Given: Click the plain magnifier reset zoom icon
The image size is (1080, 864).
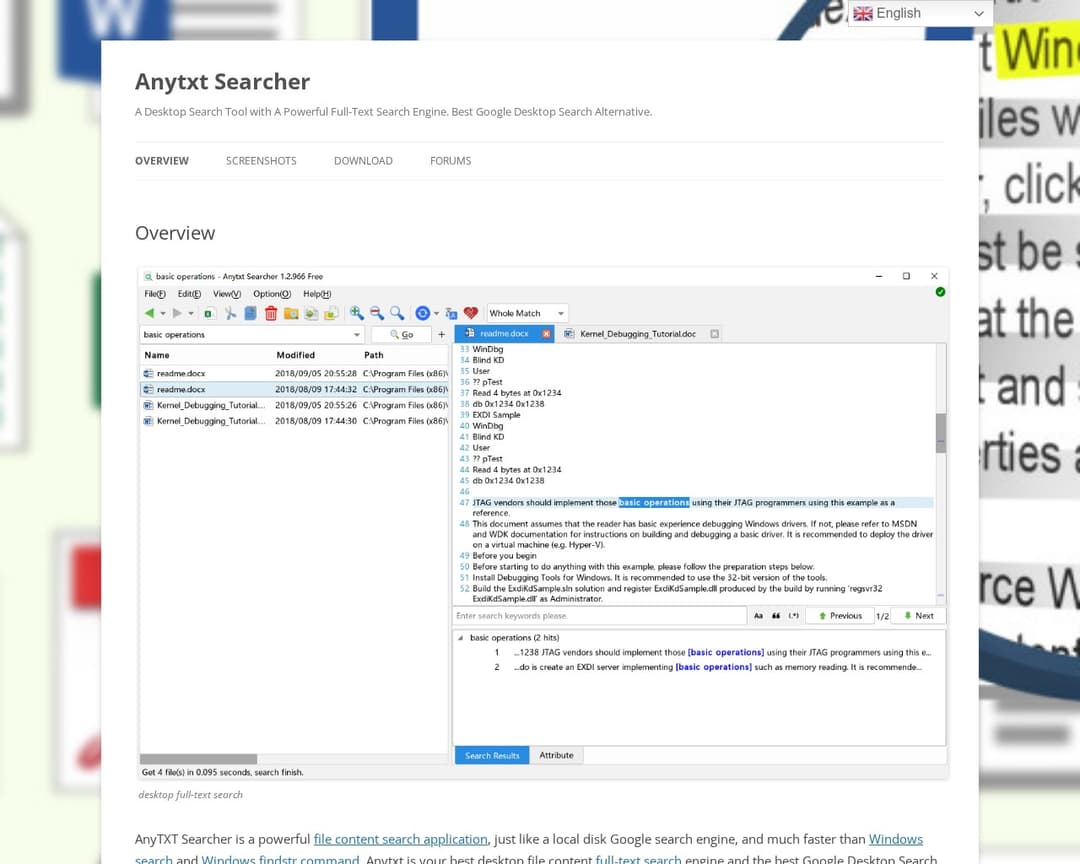Looking at the screenshot, I should click(397, 313).
